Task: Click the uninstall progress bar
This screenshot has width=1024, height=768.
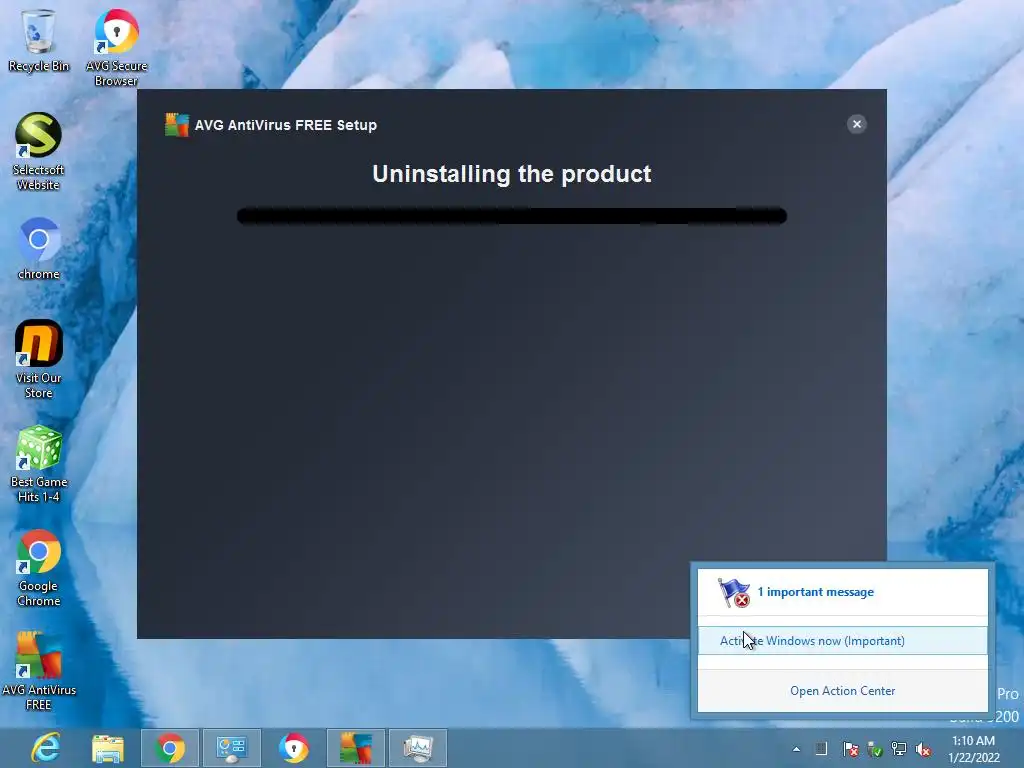Action: pyautogui.click(x=511, y=216)
